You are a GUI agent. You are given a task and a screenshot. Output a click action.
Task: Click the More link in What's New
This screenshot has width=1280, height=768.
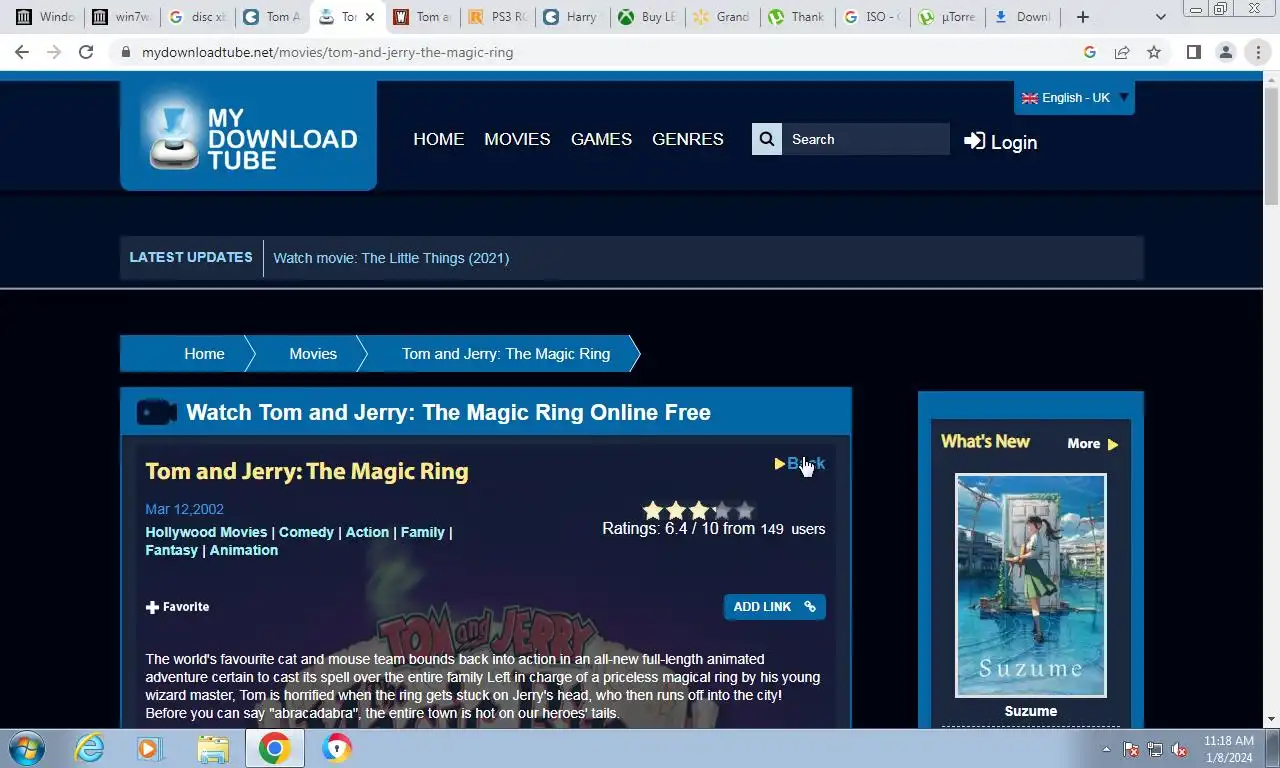(1093, 444)
